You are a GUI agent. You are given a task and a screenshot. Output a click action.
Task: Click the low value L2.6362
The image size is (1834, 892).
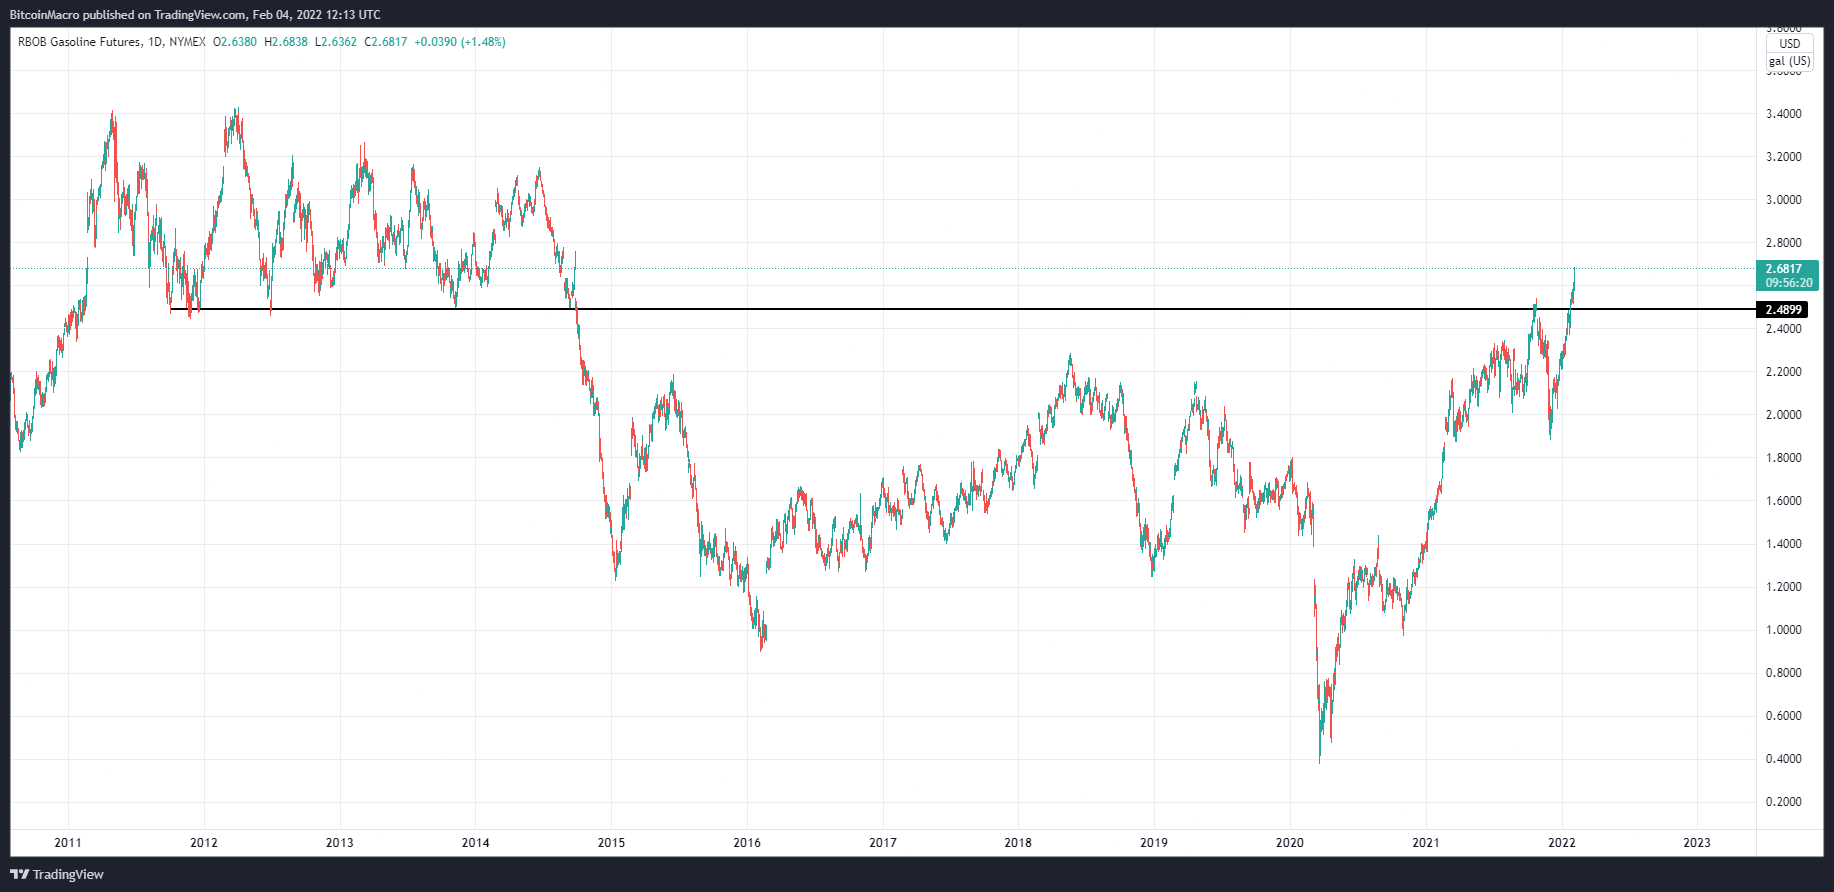[x=336, y=42]
